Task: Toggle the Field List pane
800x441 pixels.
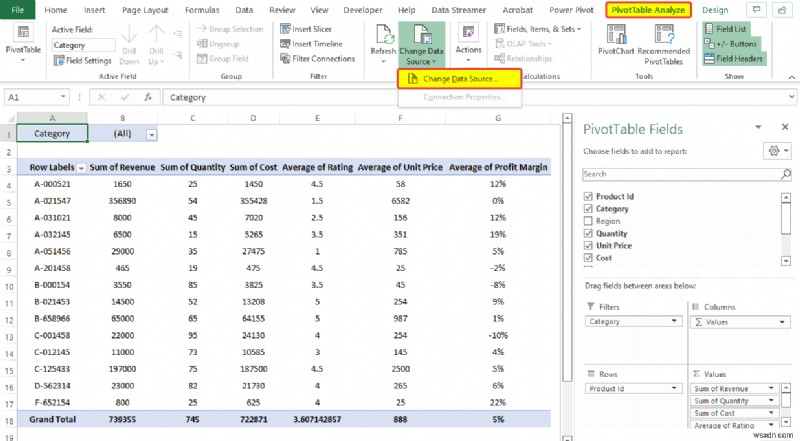Action: point(726,29)
